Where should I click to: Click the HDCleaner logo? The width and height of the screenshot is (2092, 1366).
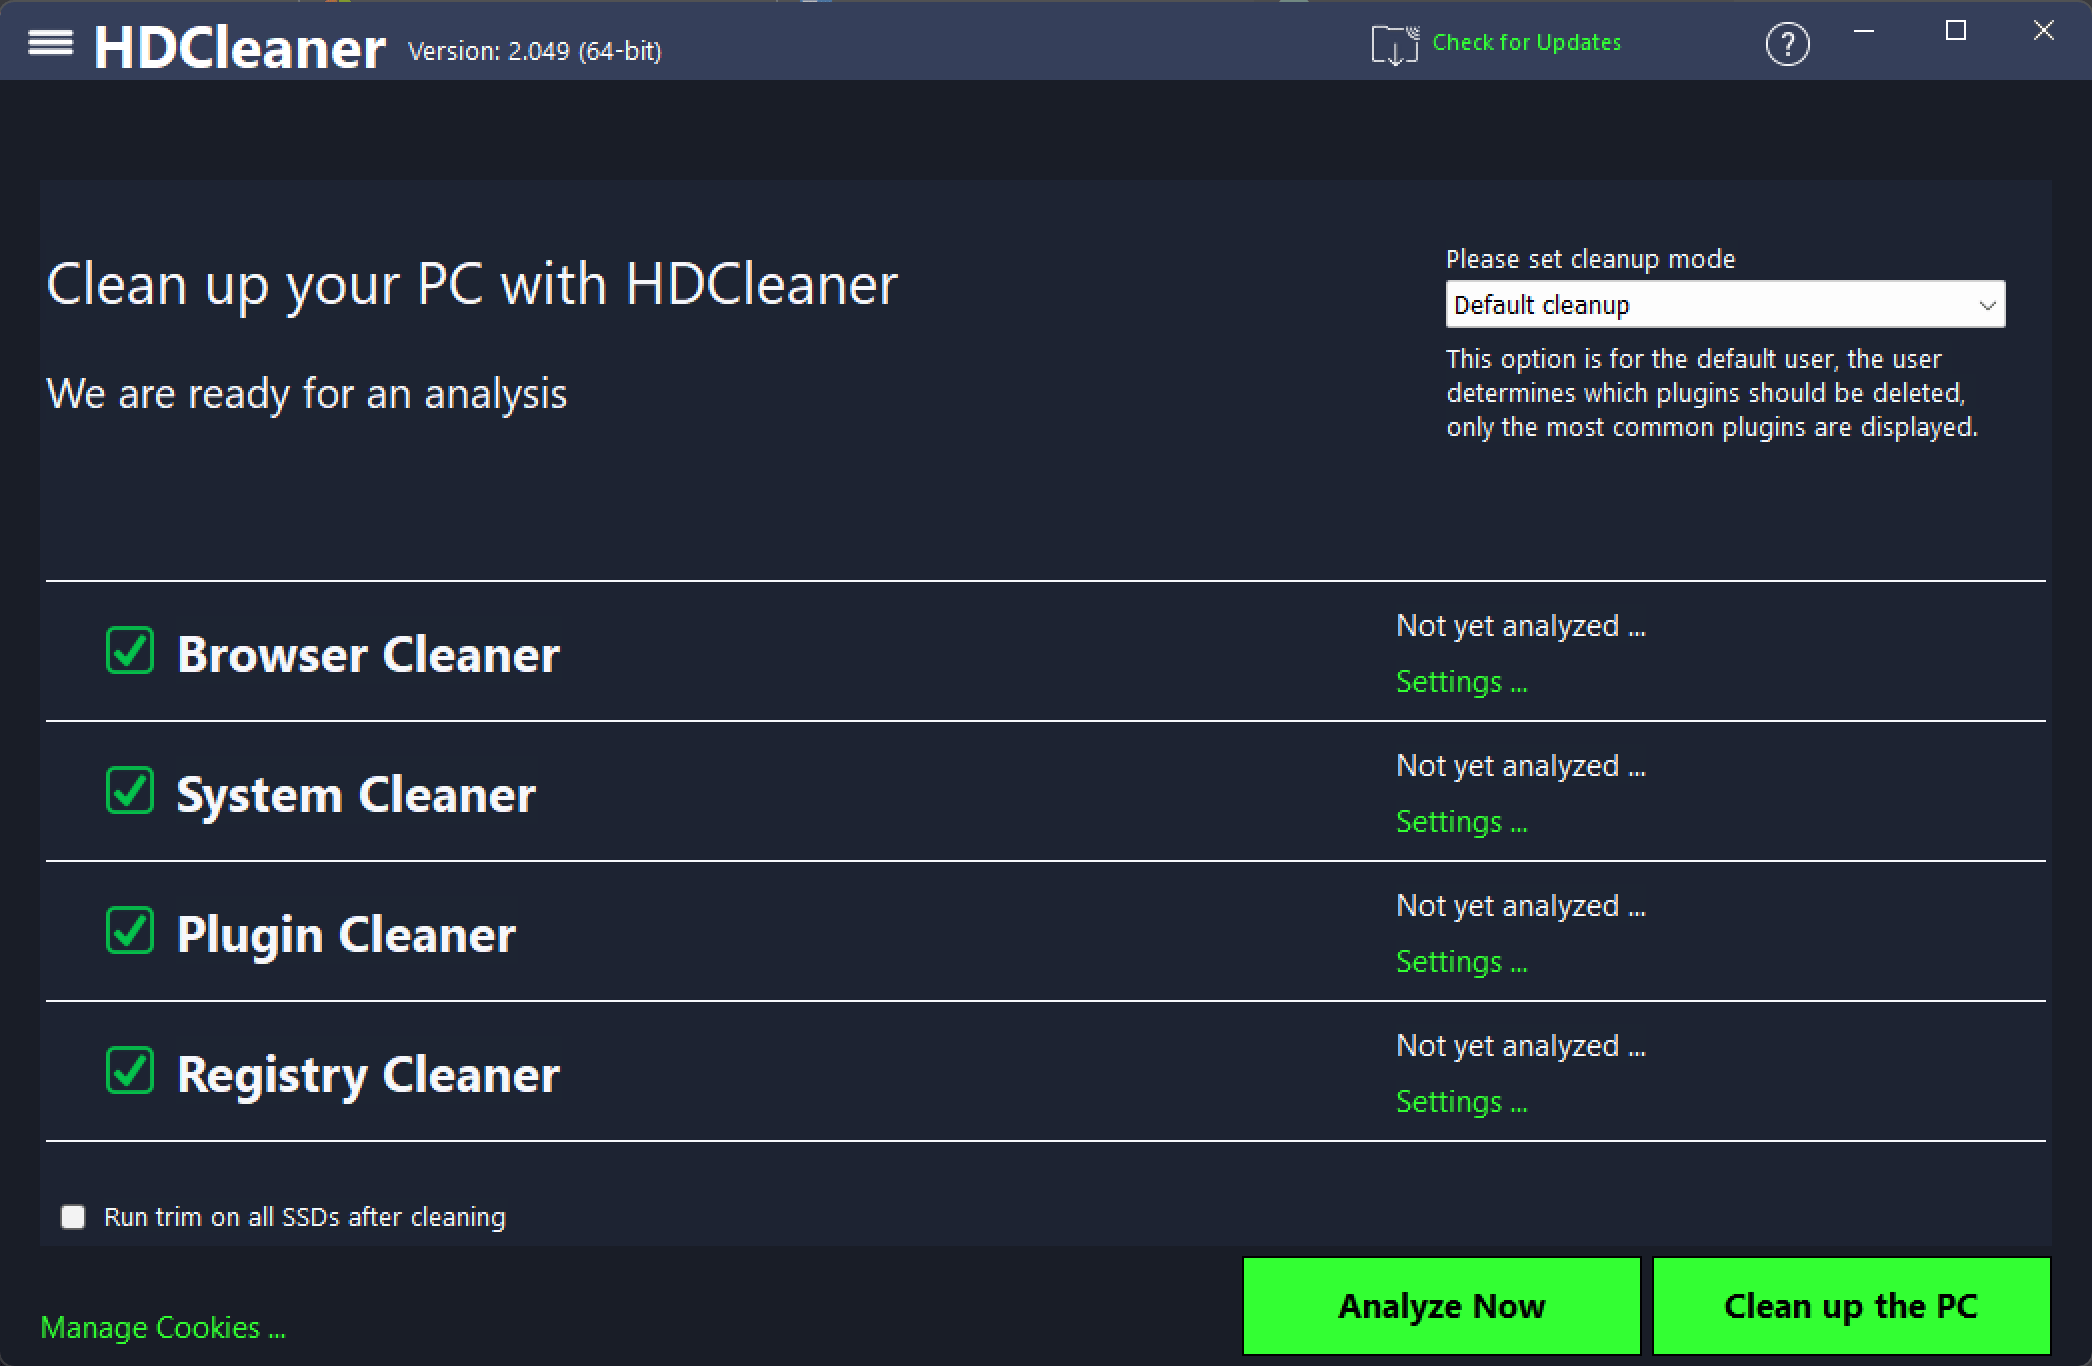240,44
